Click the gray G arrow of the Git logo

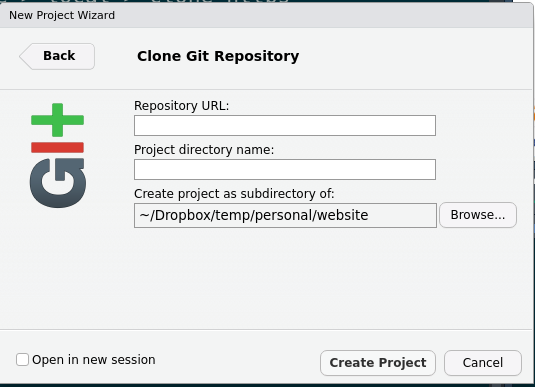[58, 183]
